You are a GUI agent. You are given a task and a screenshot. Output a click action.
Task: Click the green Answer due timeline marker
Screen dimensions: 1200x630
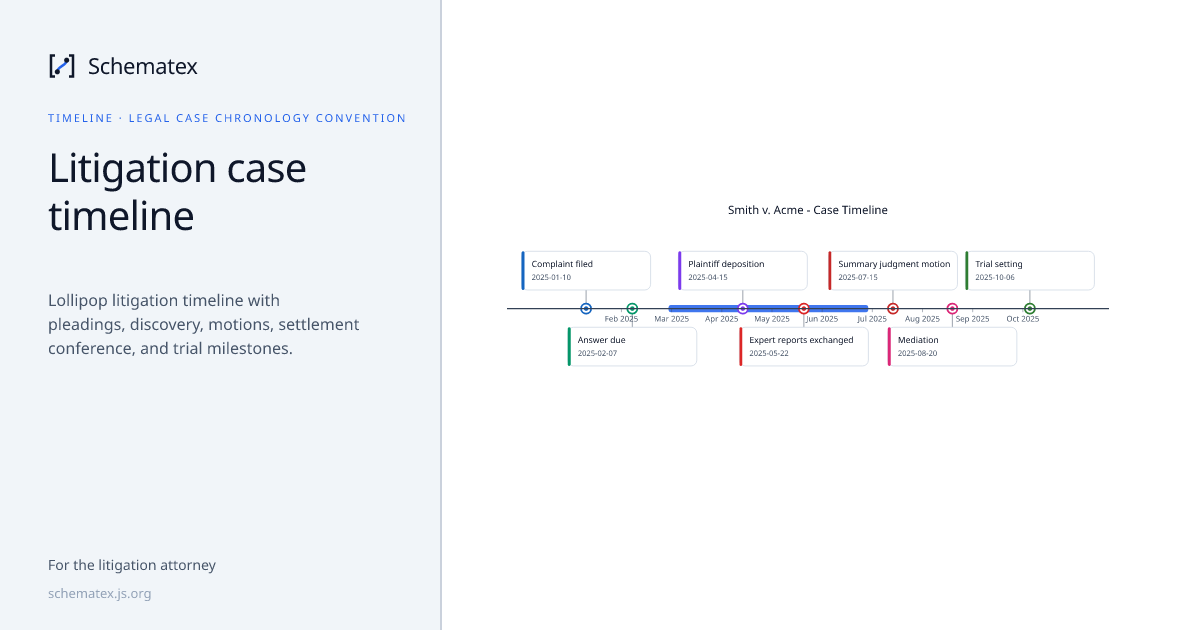tap(632, 309)
